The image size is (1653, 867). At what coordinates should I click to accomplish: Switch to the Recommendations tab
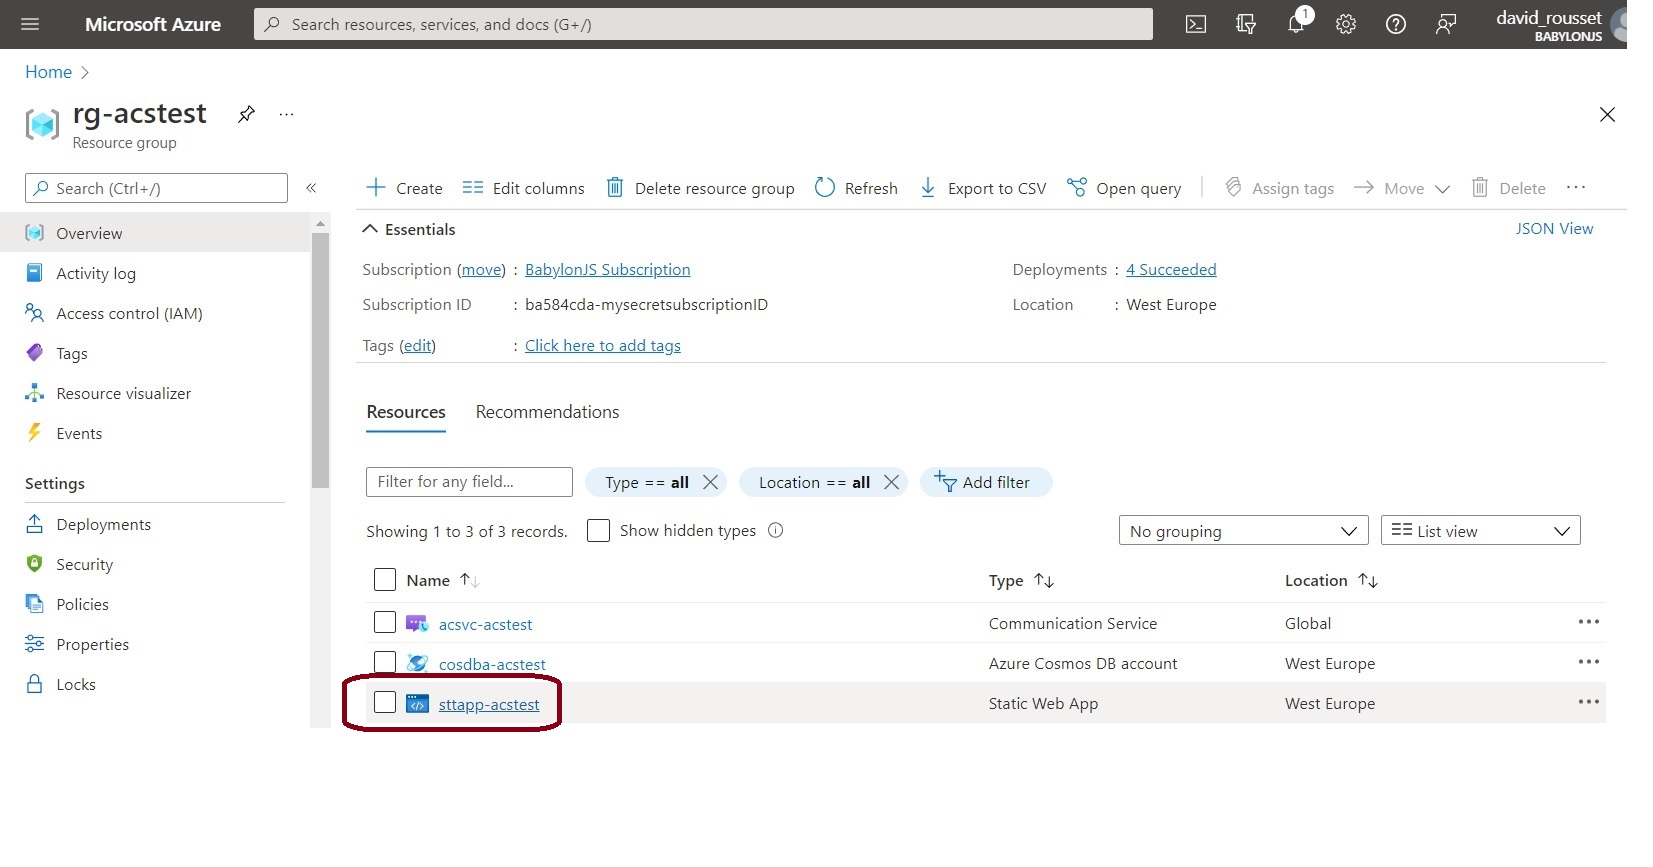[x=547, y=412]
